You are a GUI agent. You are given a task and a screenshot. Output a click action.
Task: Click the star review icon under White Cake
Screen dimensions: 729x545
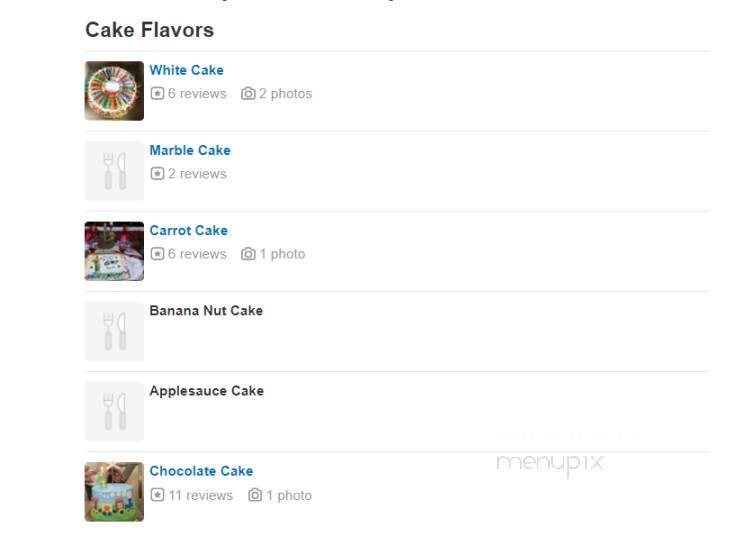[157, 93]
